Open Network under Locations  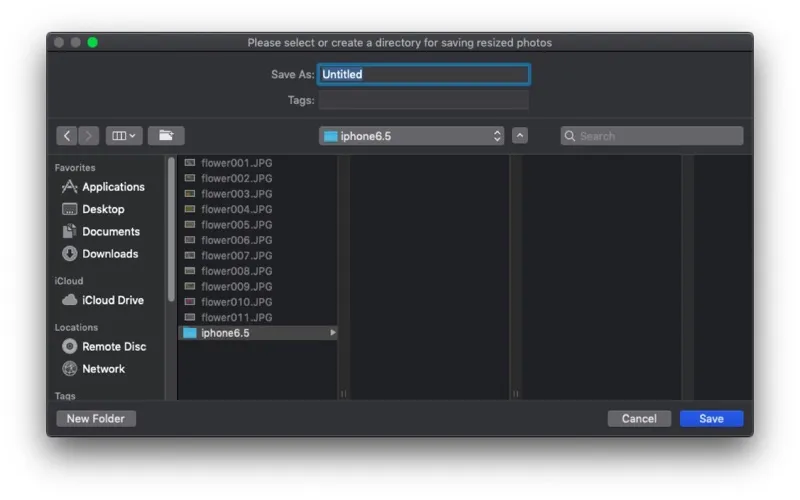tap(103, 369)
